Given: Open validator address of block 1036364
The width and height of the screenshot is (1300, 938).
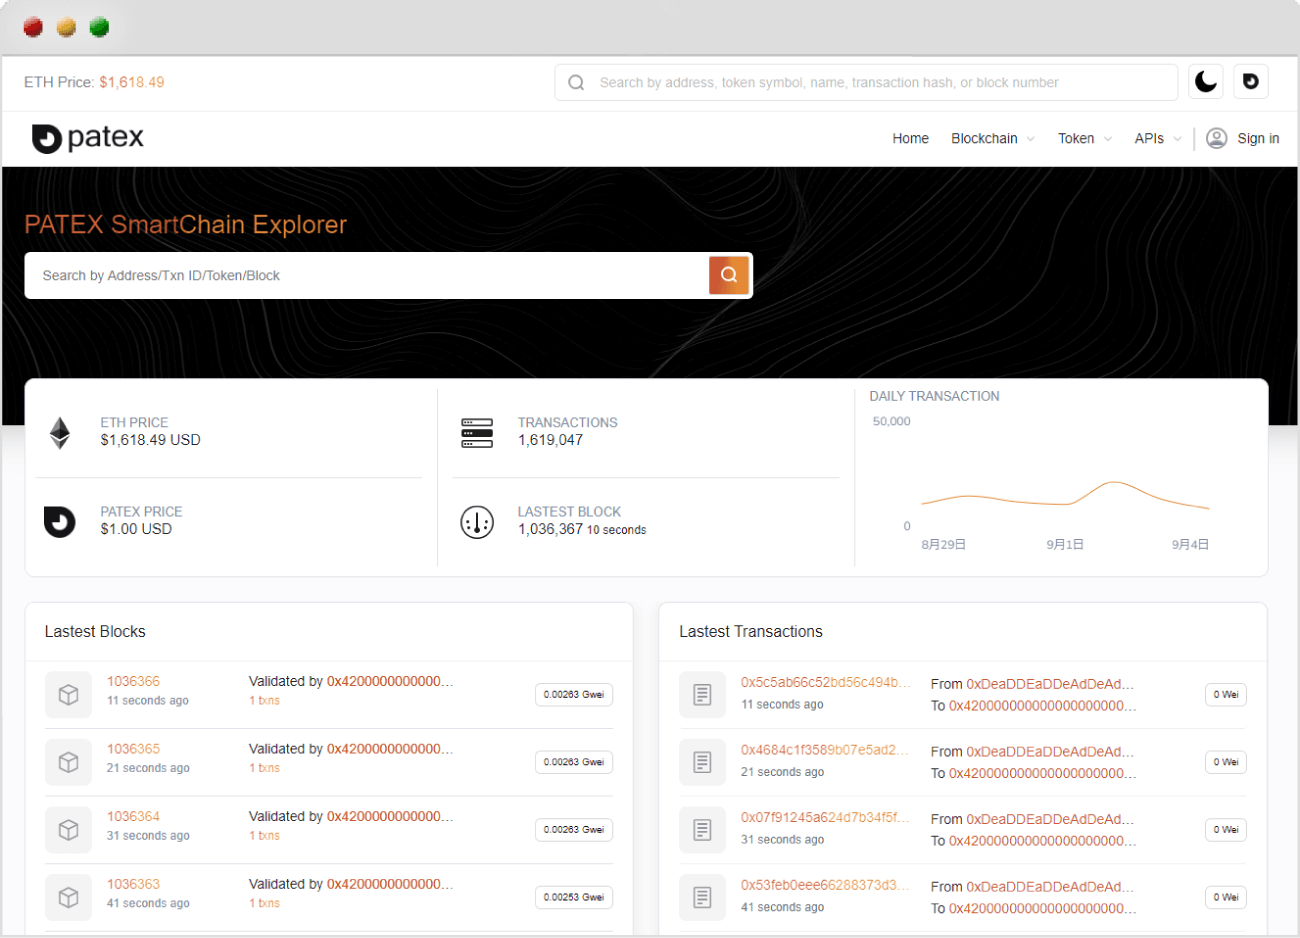Looking at the screenshot, I should click(x=390, y=817).
